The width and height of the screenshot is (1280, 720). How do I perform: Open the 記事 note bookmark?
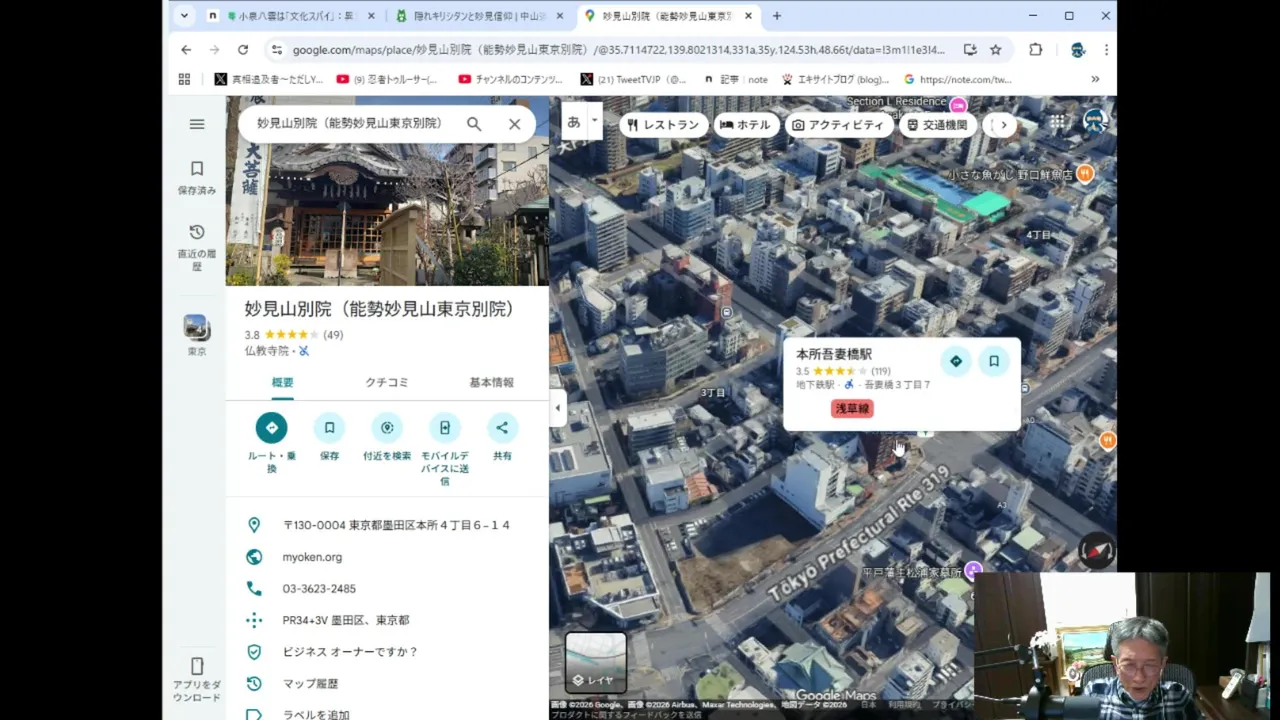tap(736, 79)
